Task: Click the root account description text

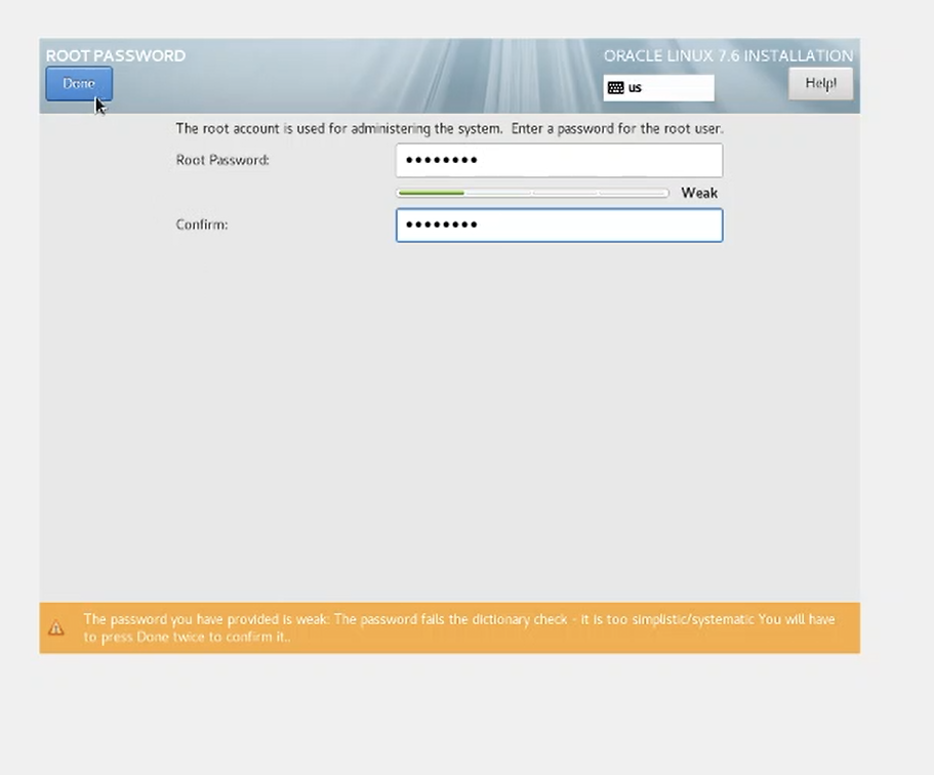Action: [449, 129]
